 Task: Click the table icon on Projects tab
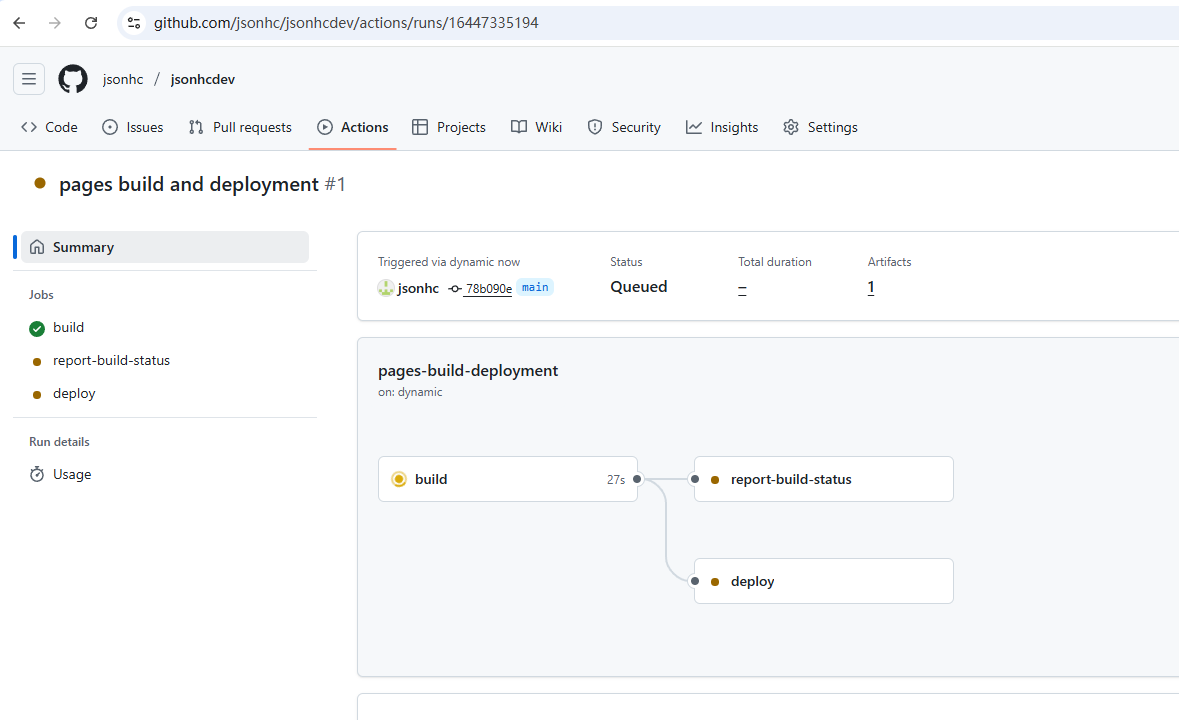(x=420, y=127)
